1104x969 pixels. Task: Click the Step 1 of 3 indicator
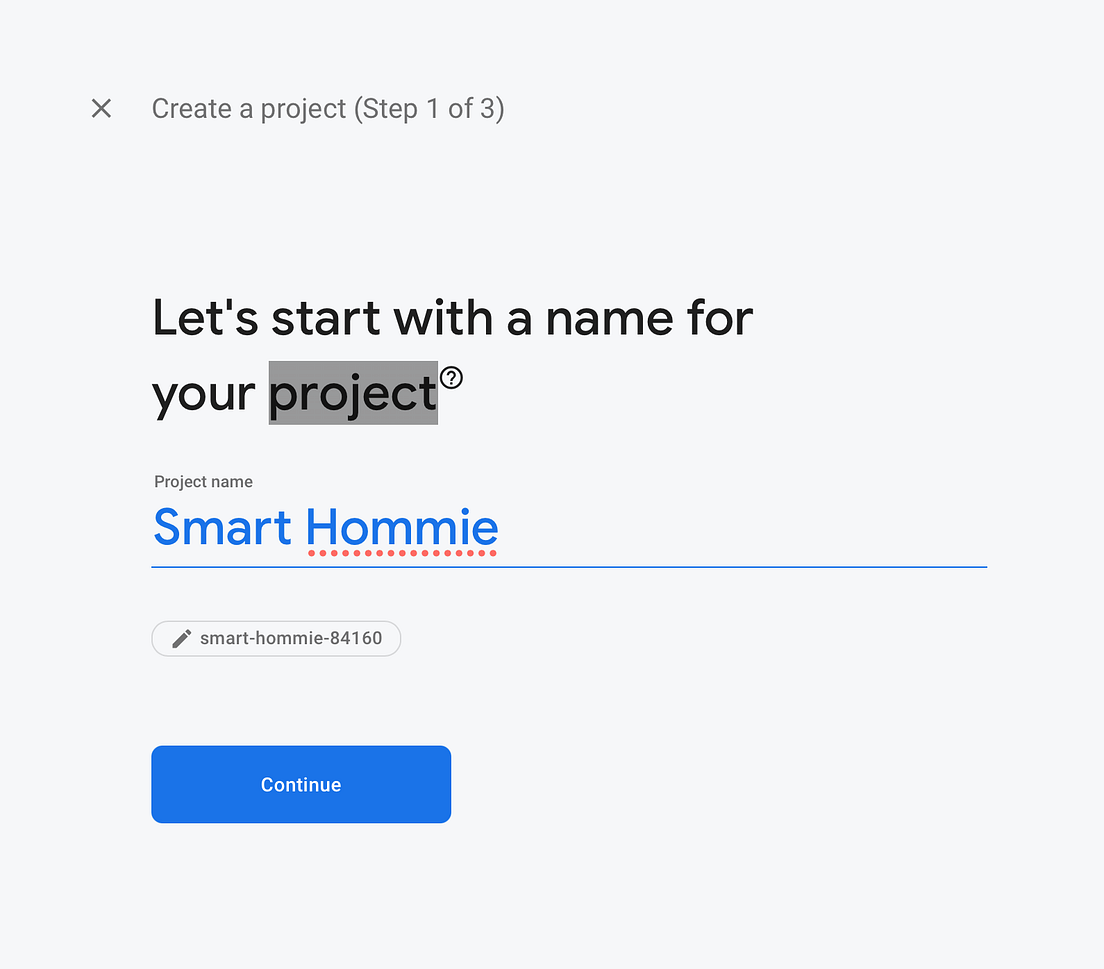pos(428,108)
